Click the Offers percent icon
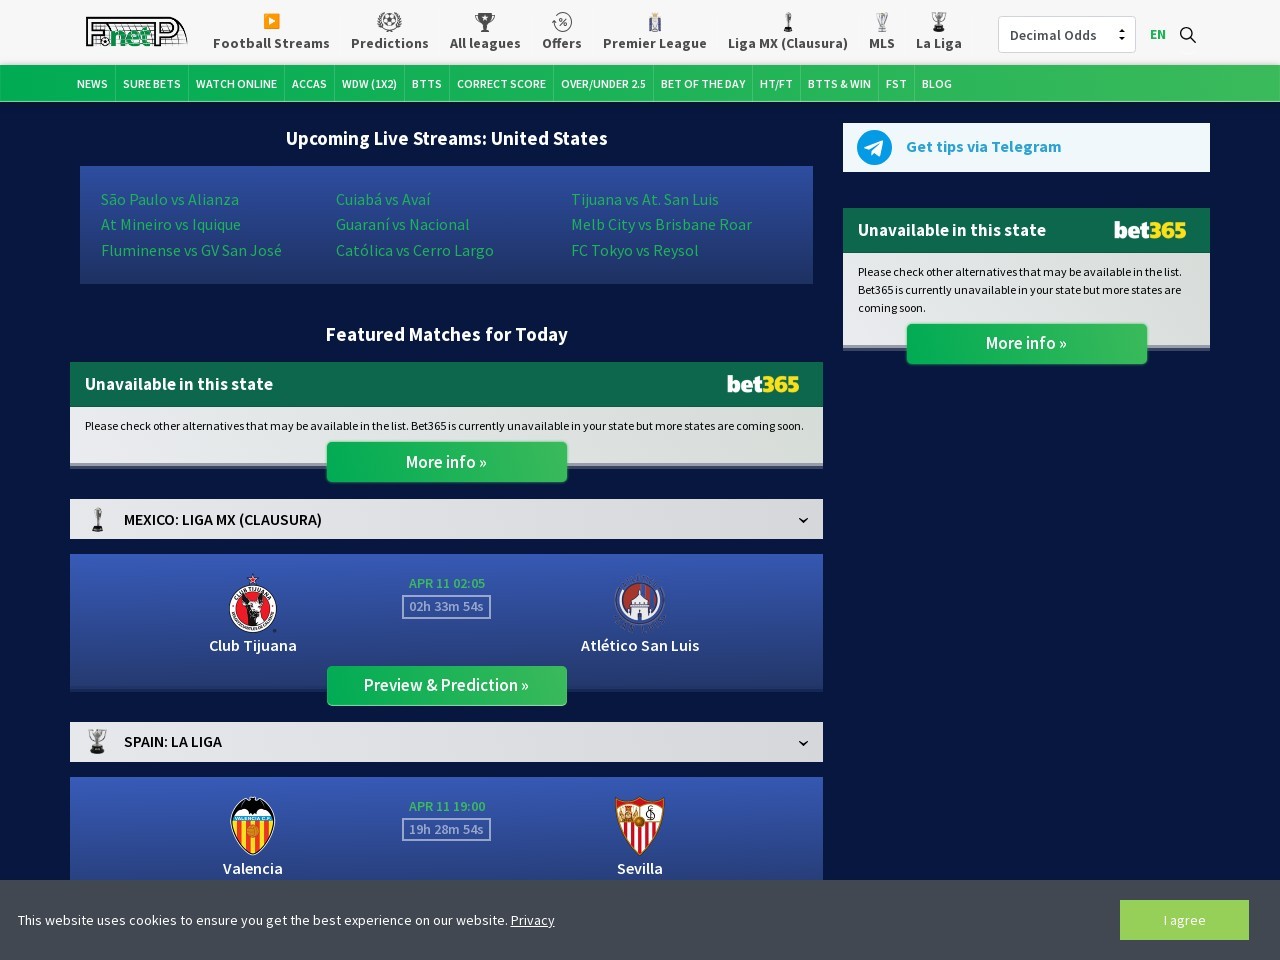Screen dimensions: 1280x960 point(562,21)
